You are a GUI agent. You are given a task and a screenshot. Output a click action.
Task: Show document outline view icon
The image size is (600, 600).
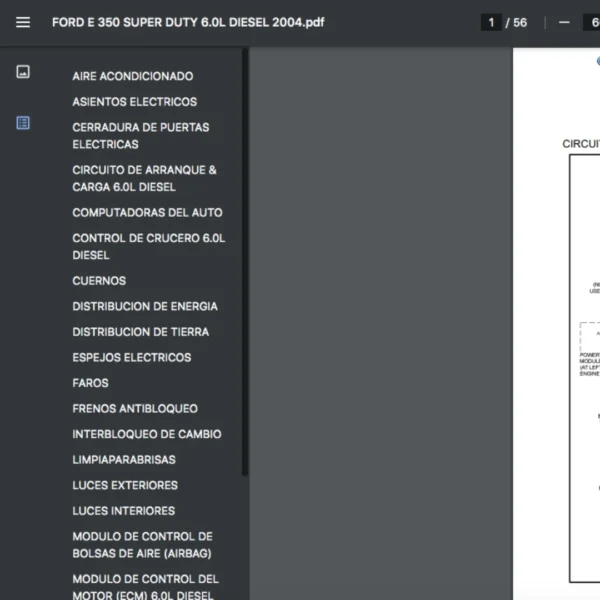click(23, 123)
